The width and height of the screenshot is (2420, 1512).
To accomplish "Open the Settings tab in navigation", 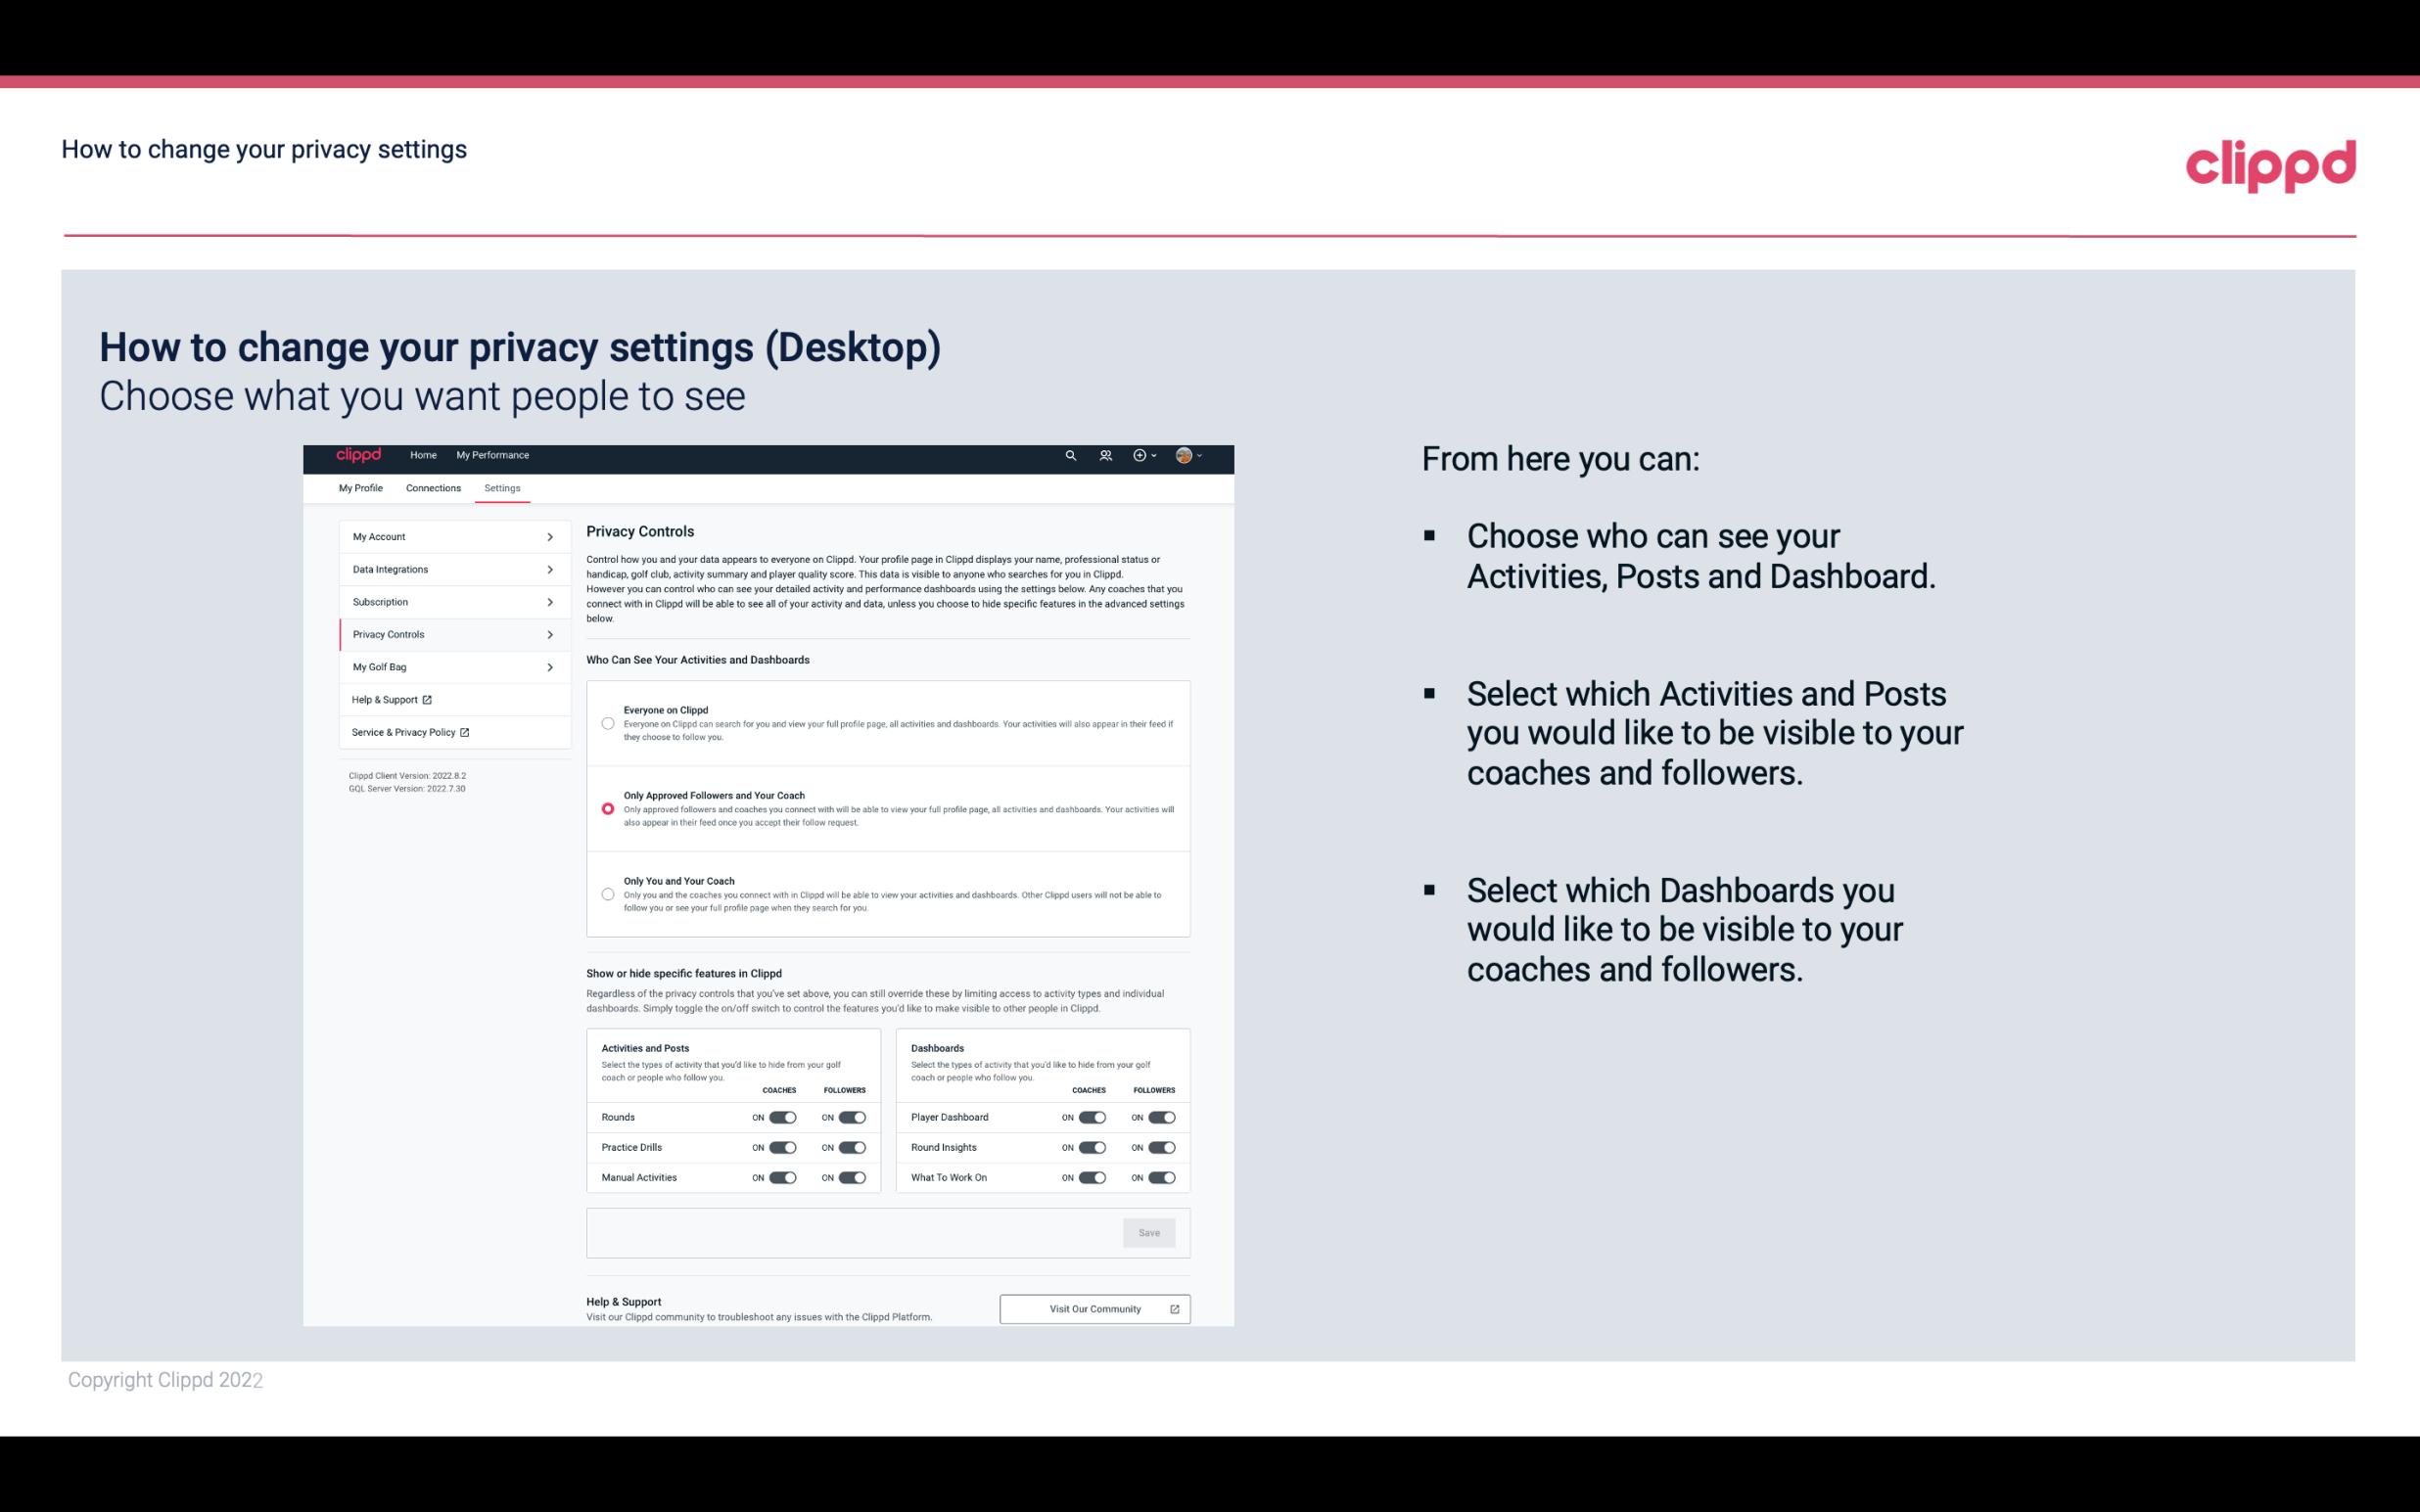I will (502, 487).
